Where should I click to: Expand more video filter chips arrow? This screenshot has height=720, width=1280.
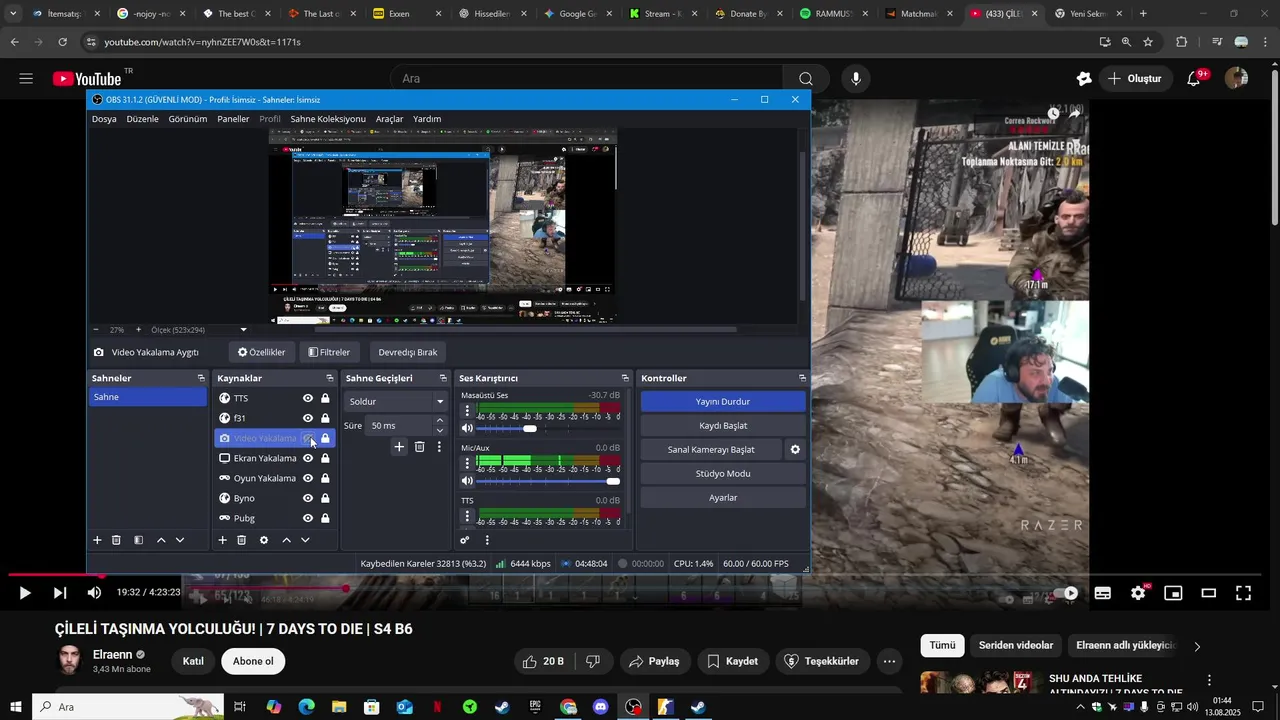pyautogui.click(x=1197, y=646)
